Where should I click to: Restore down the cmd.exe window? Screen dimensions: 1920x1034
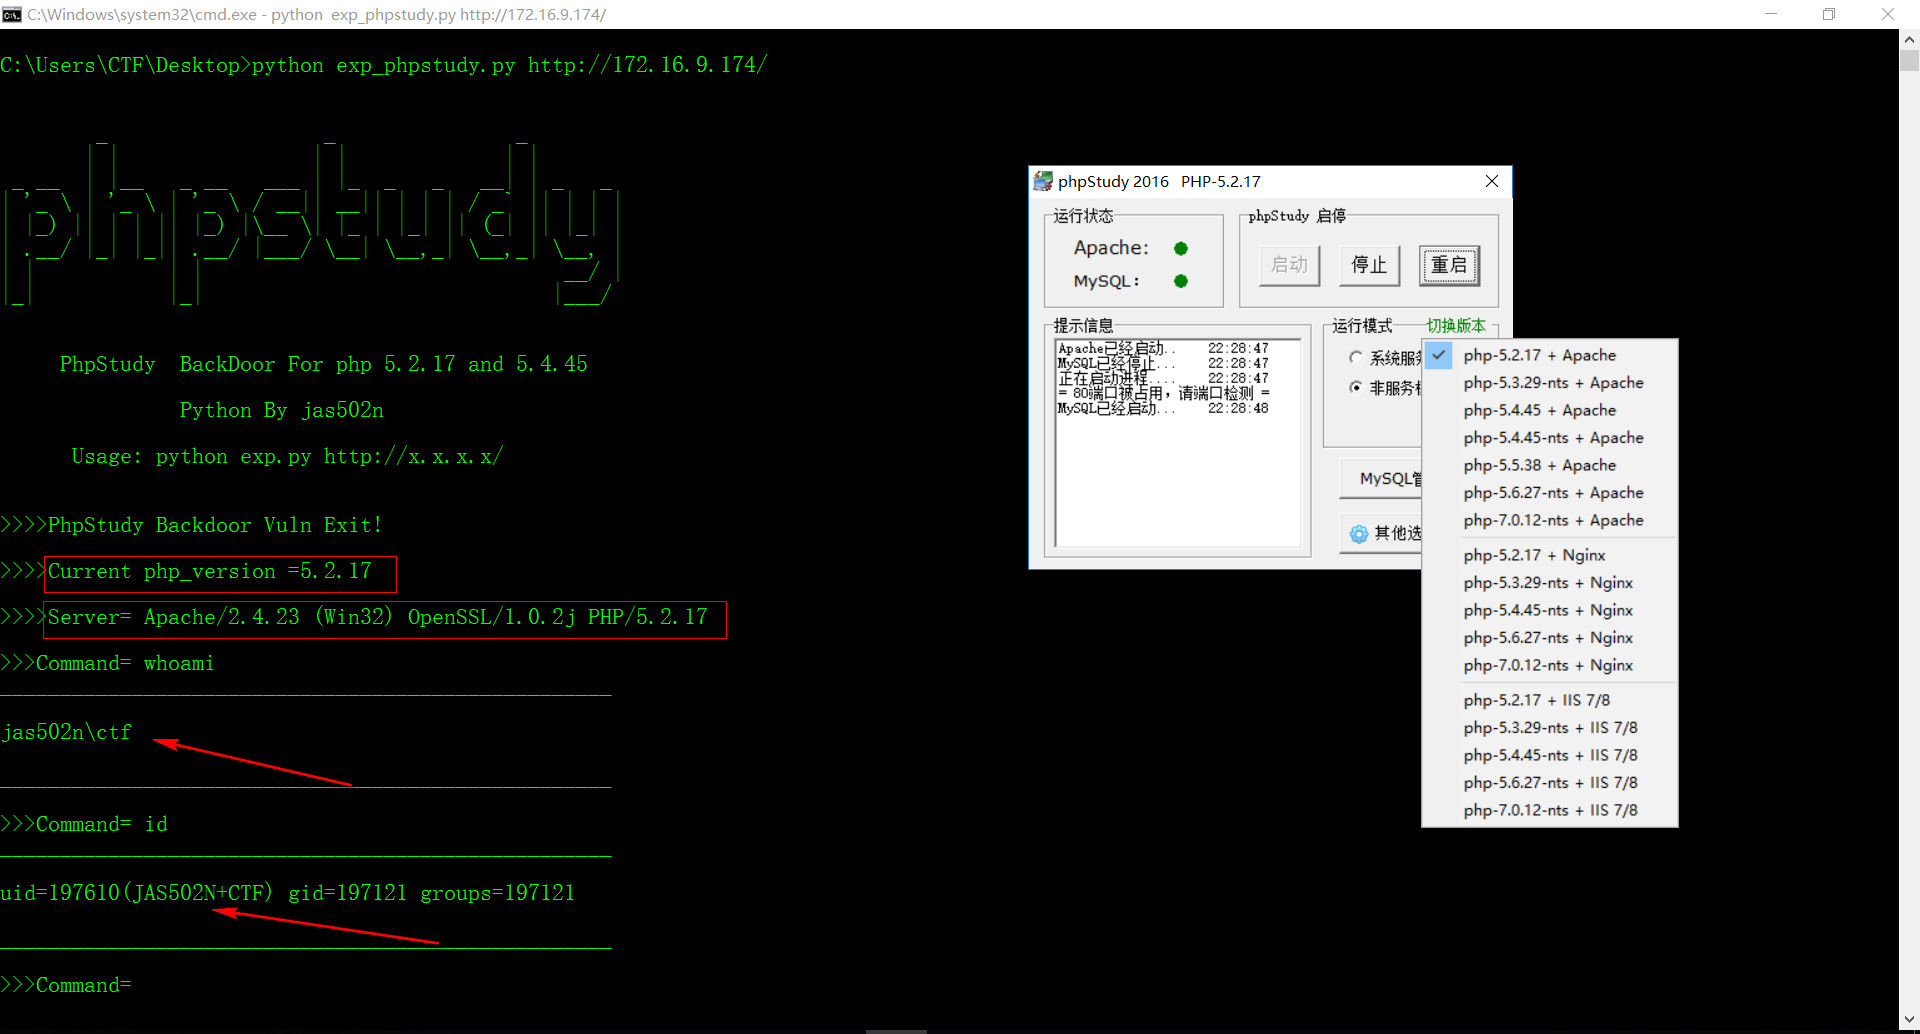point(1829,14)
